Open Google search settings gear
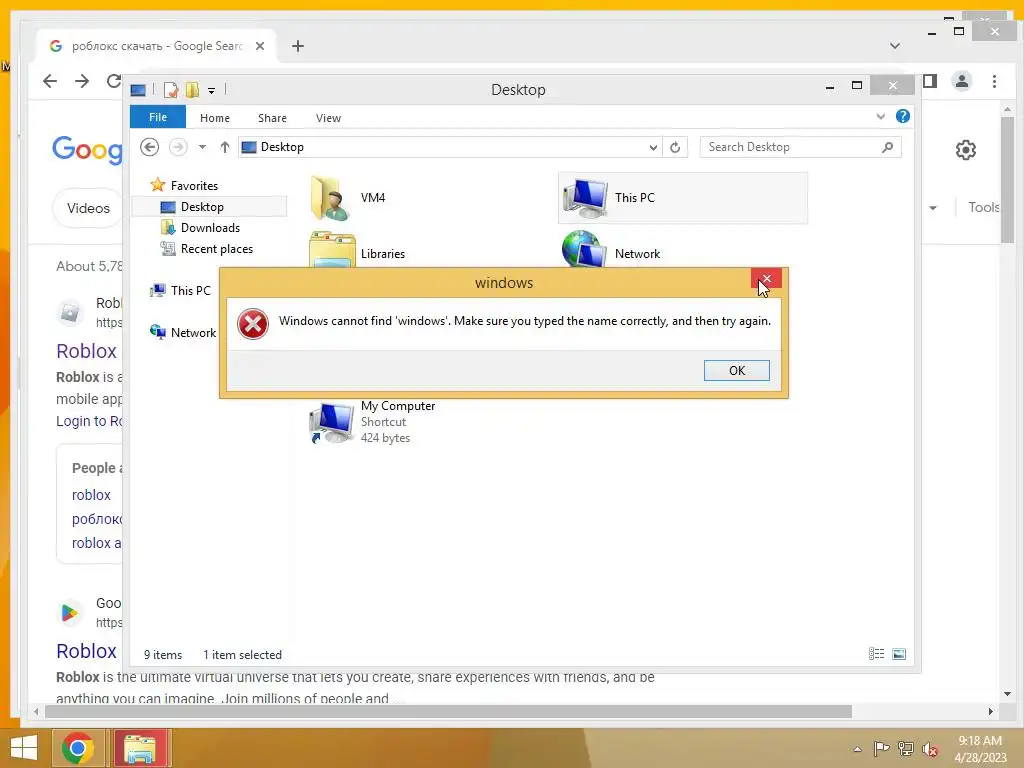Viewport: 1024px width, 768px height. tap(966, 150)
